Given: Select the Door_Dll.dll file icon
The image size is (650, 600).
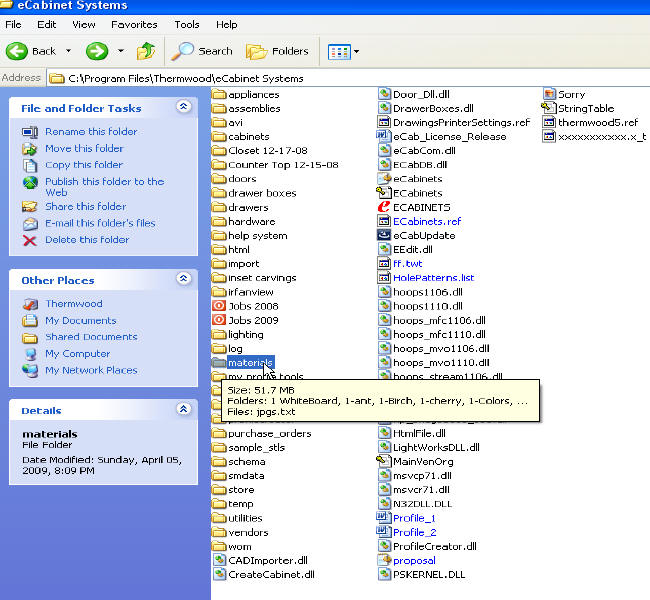Looking at the screenshot, I should point(384,94).
